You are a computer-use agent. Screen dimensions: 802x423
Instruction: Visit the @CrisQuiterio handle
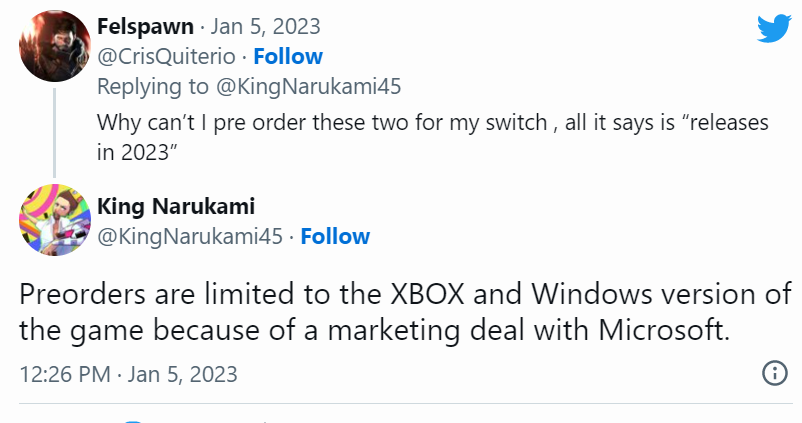pos(166,57)
